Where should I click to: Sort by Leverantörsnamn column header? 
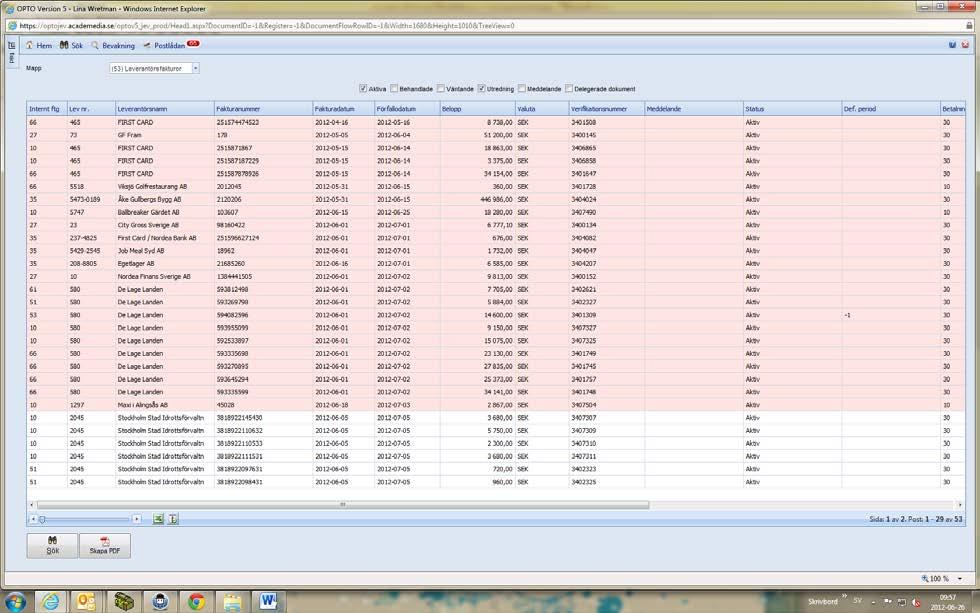click(x=164, y=109)
